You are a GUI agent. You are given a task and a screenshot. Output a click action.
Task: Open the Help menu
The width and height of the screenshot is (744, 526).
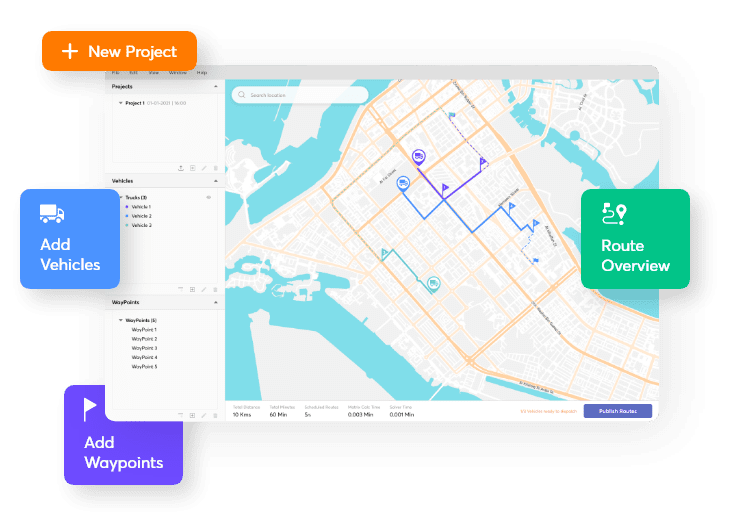(202, 73)
